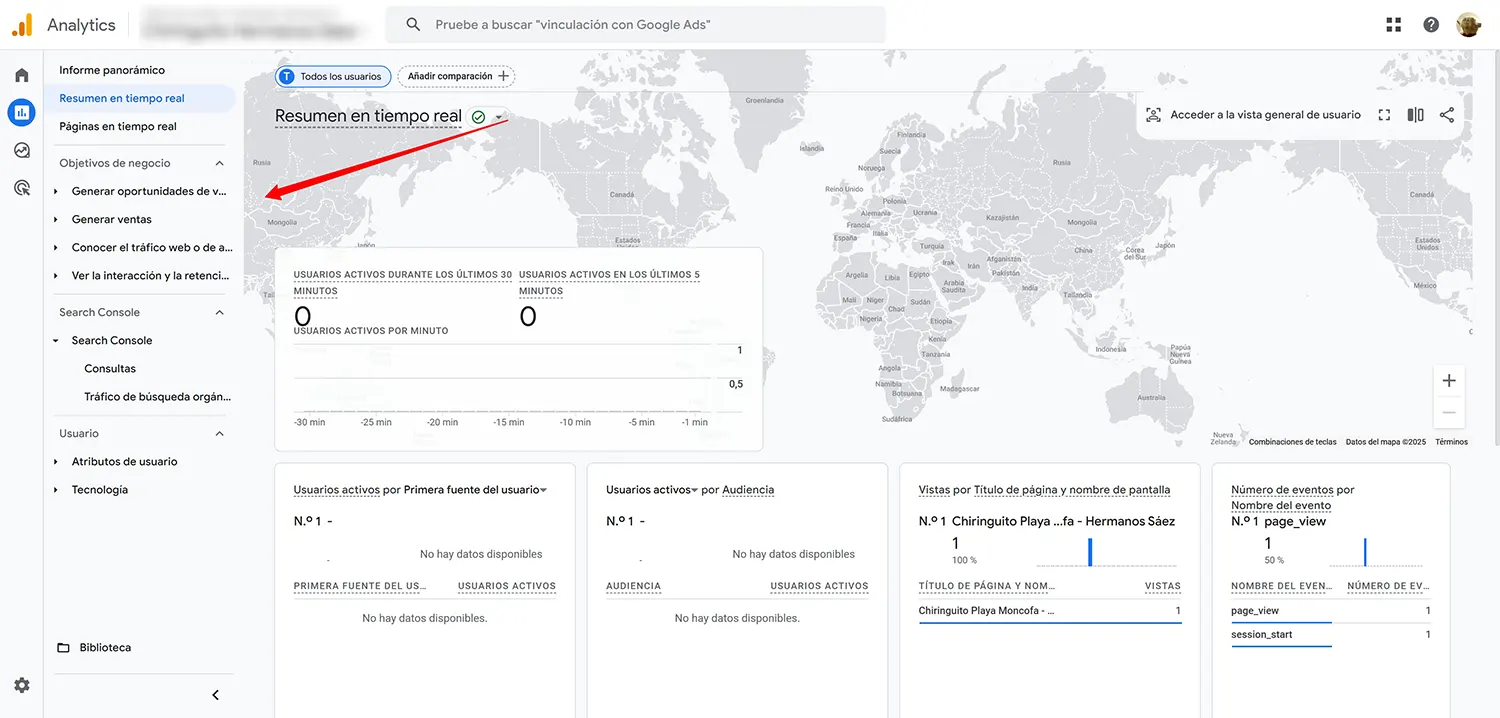Open Analytics help via question mark icon

point(1430,23)
